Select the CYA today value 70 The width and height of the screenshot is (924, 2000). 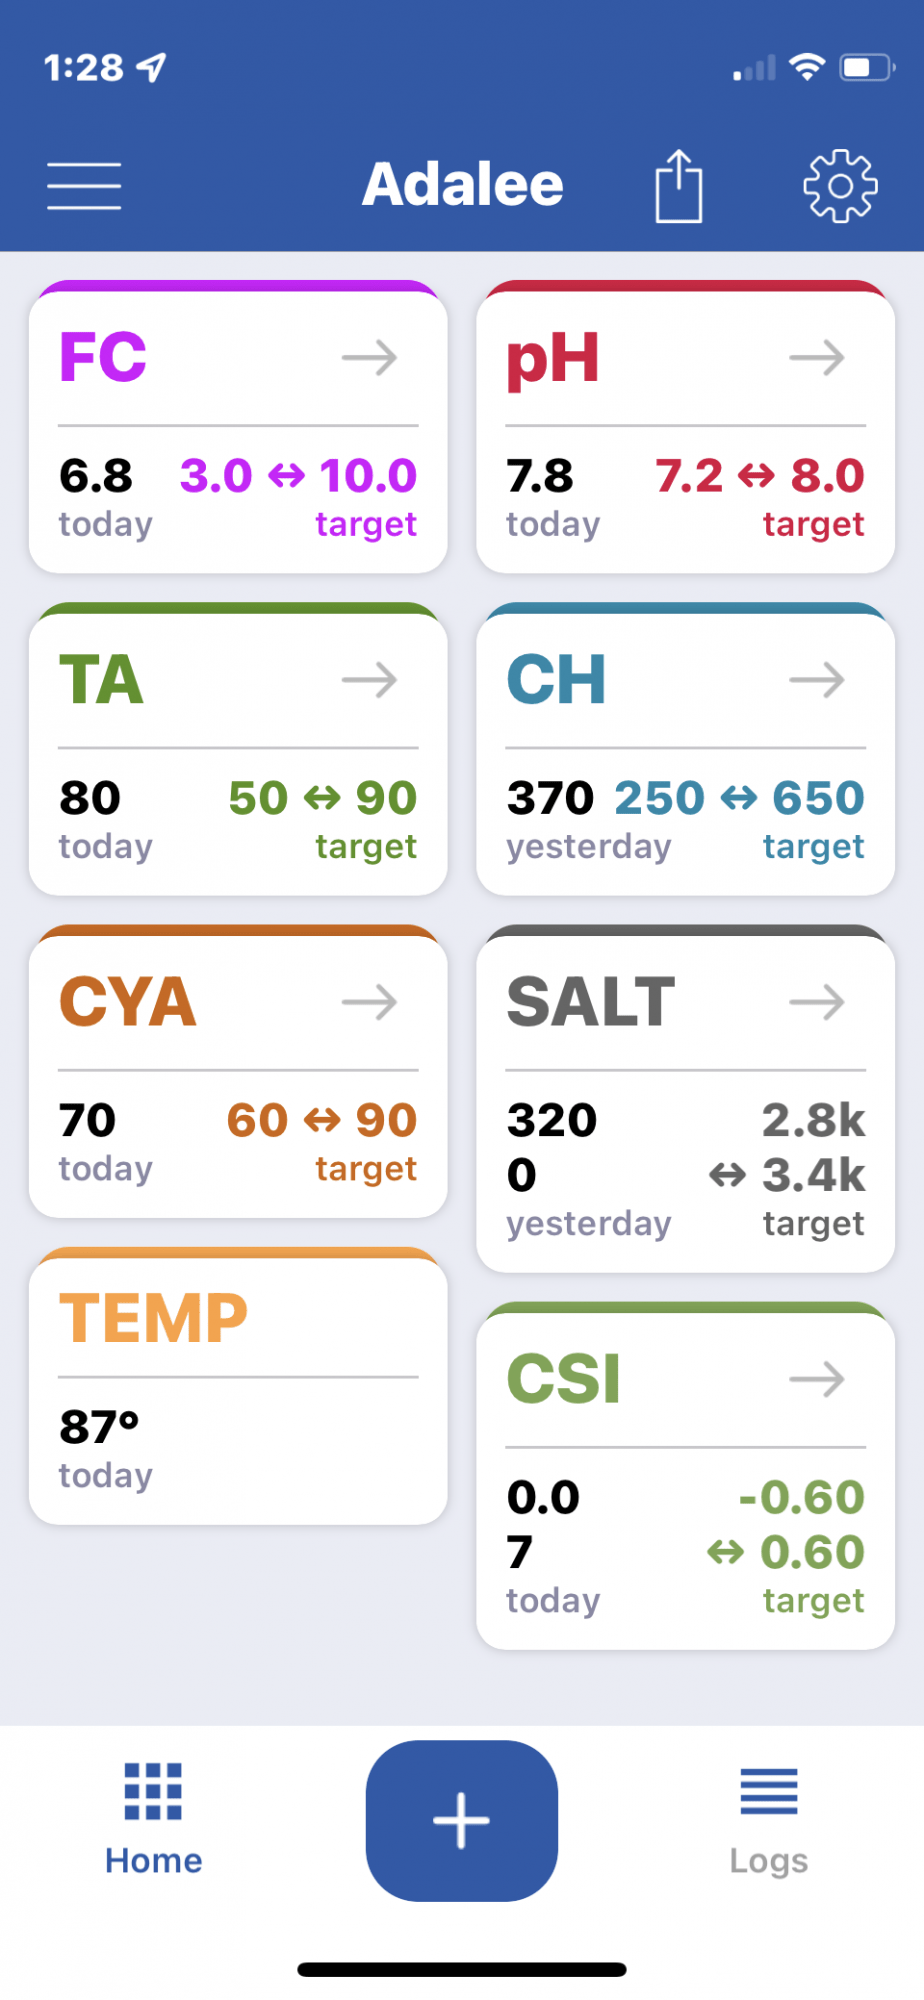(88, 1120)
